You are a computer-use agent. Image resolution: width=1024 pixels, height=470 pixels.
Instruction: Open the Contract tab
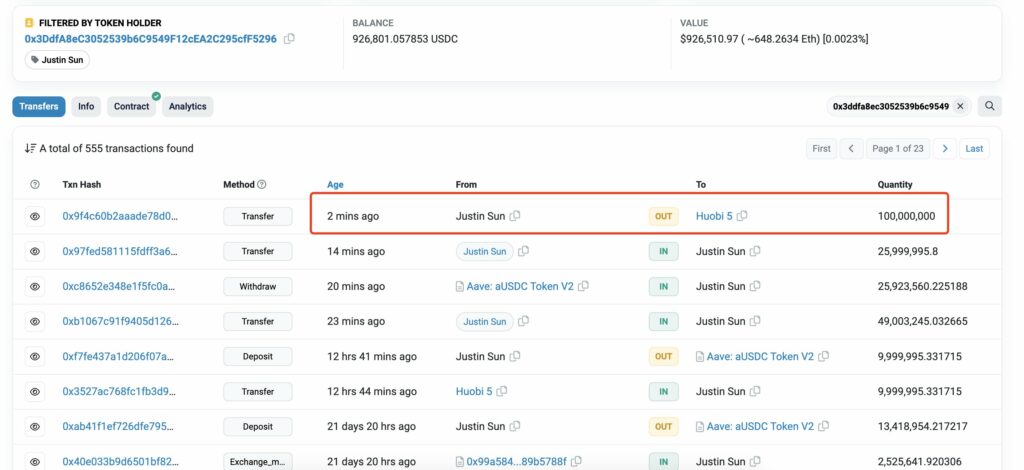[131, 106]
